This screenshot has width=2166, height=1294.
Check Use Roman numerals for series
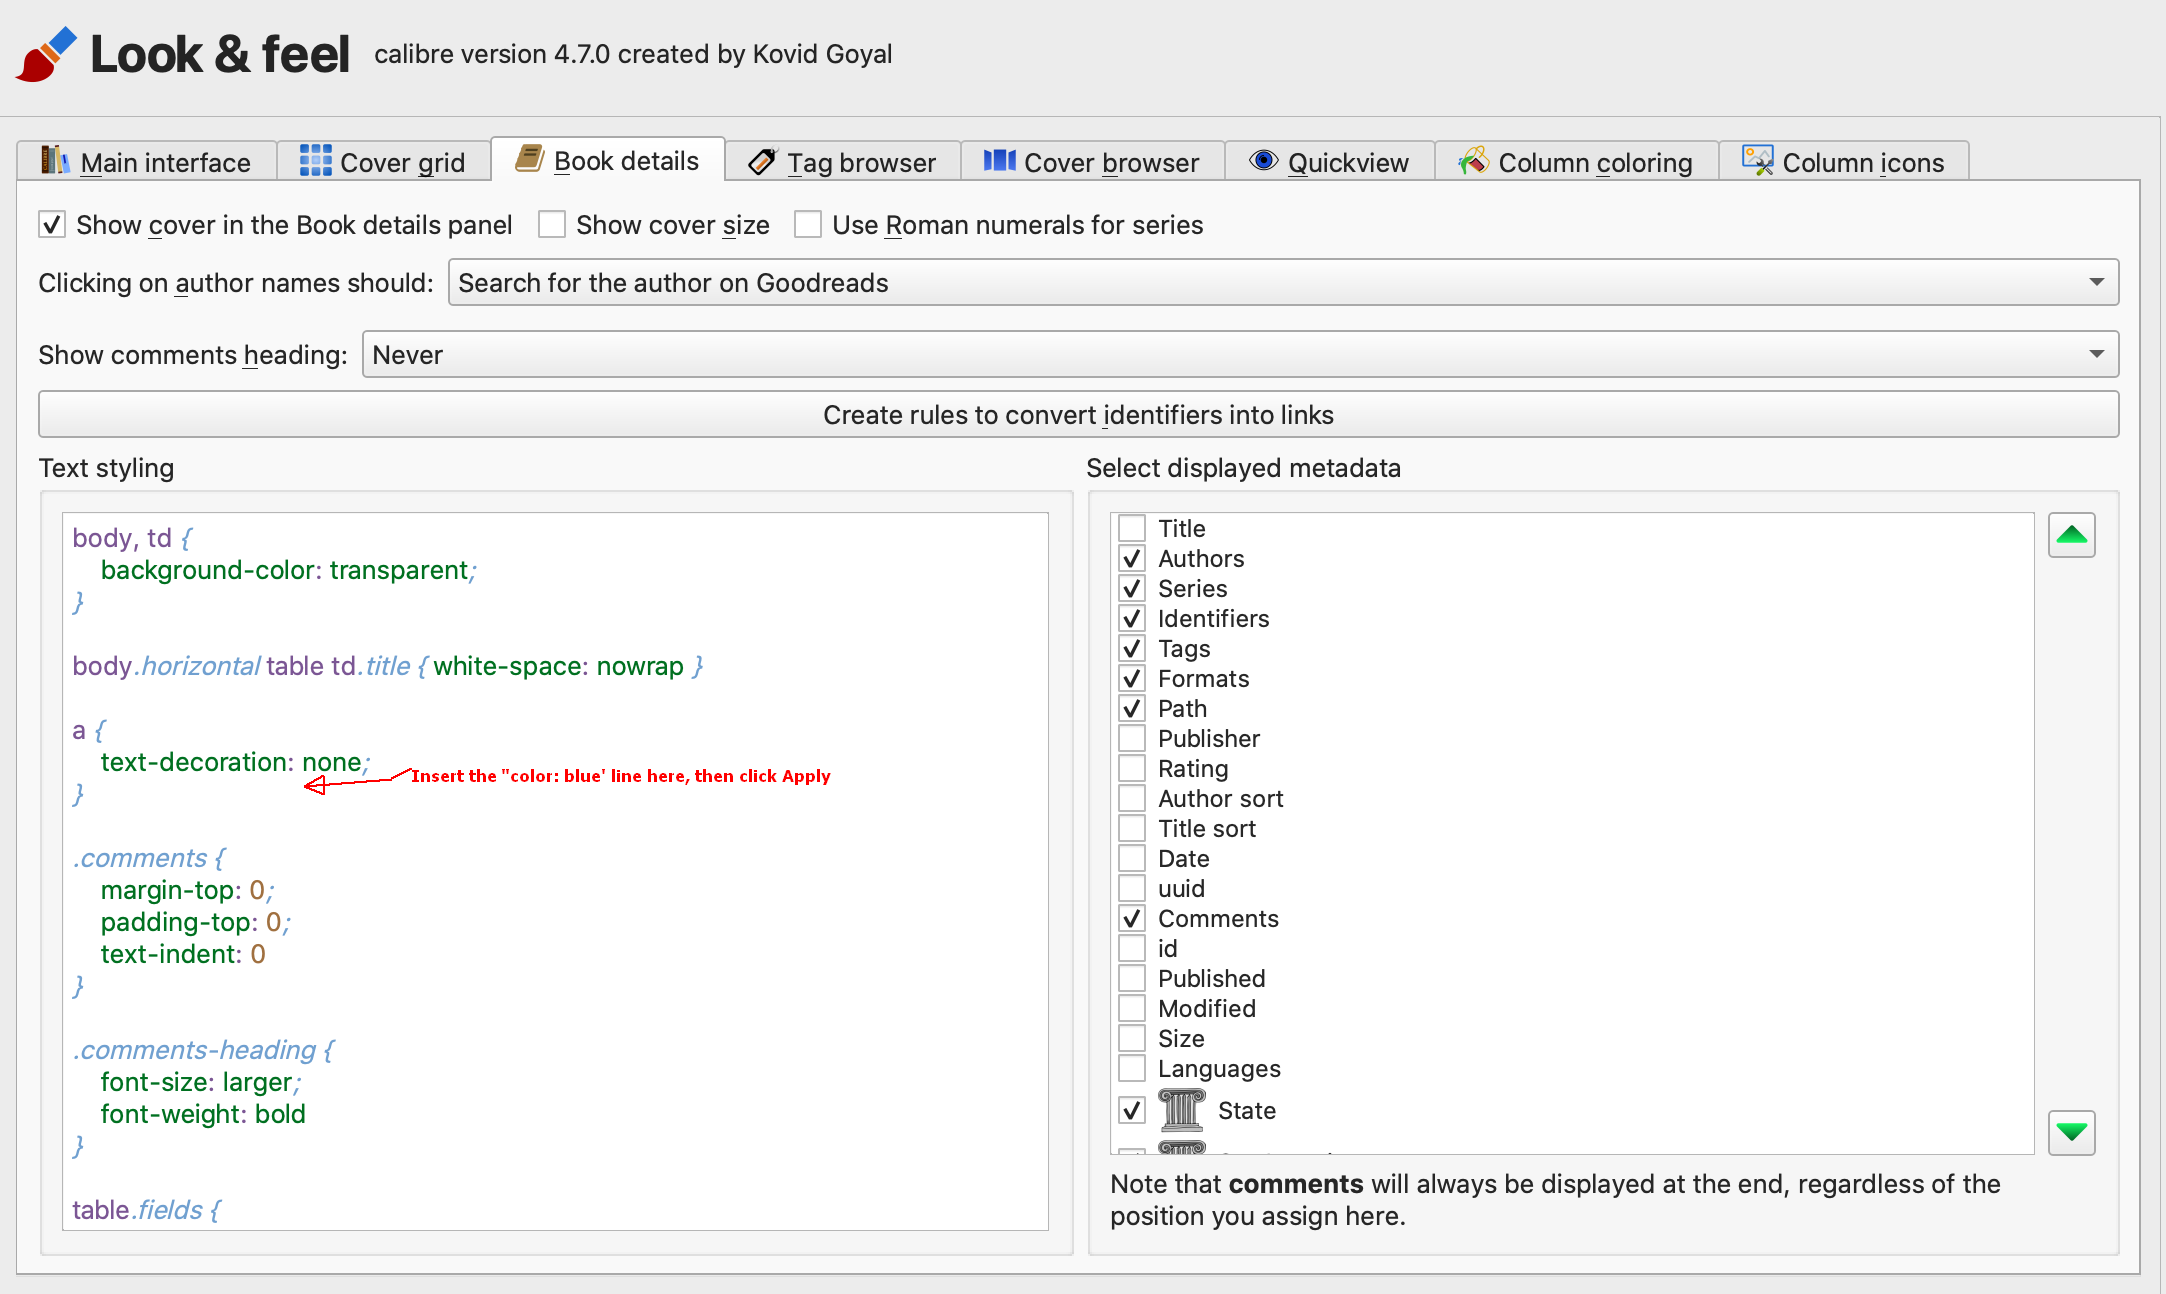pos(808,225)
